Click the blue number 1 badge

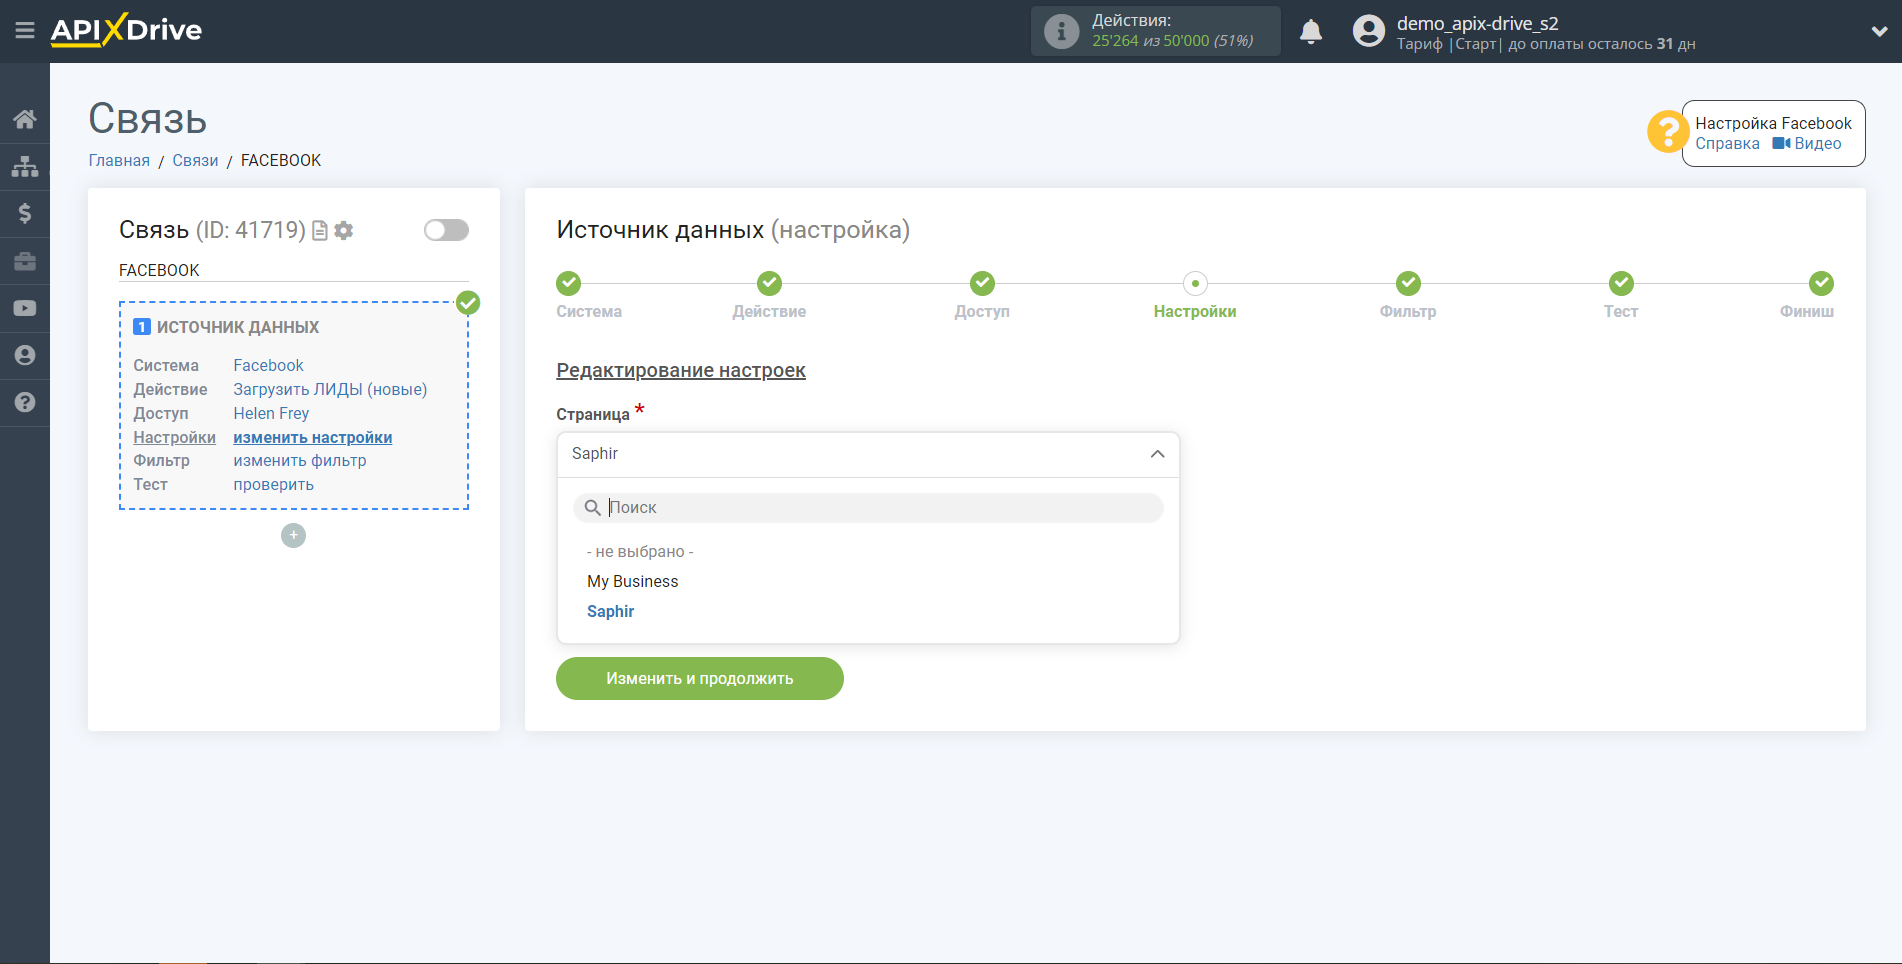tap(142, 327)
